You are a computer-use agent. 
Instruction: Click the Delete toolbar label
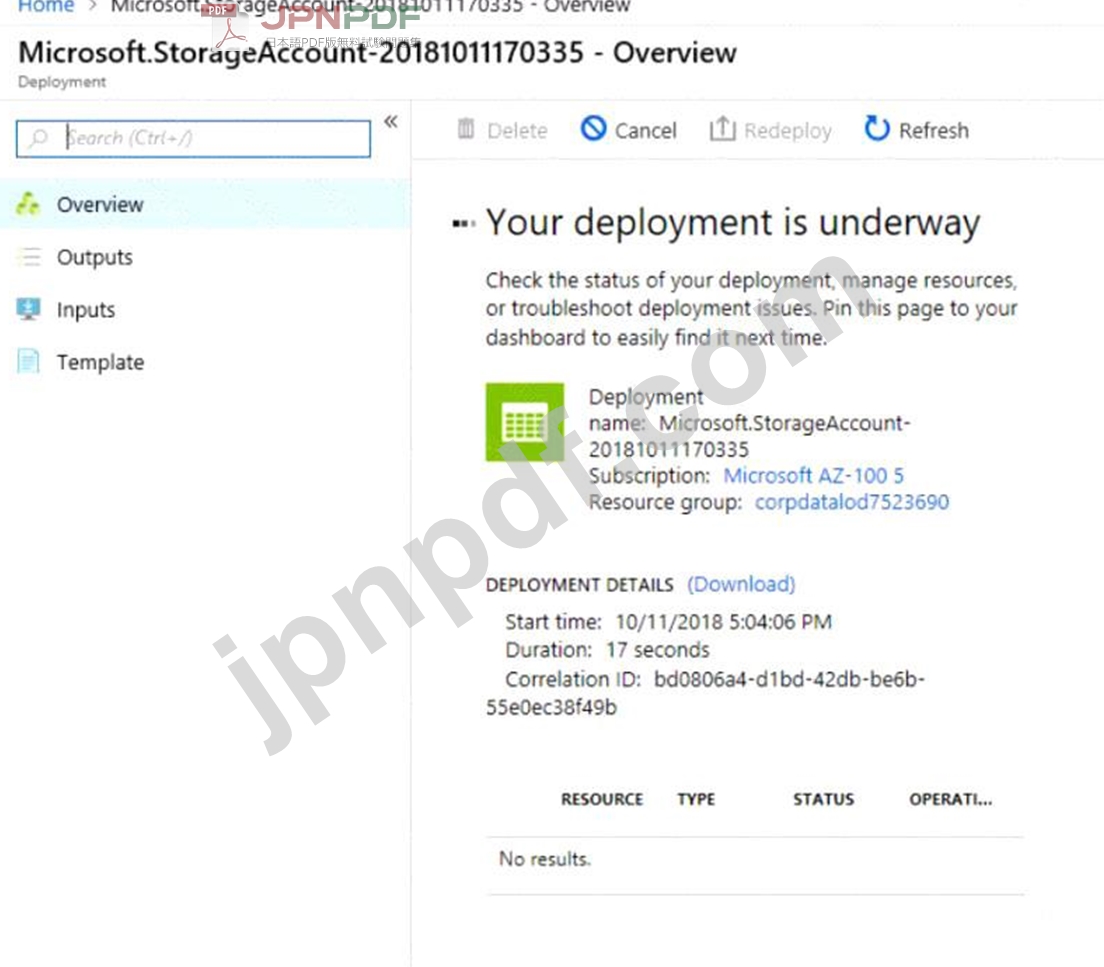[517, 130]
